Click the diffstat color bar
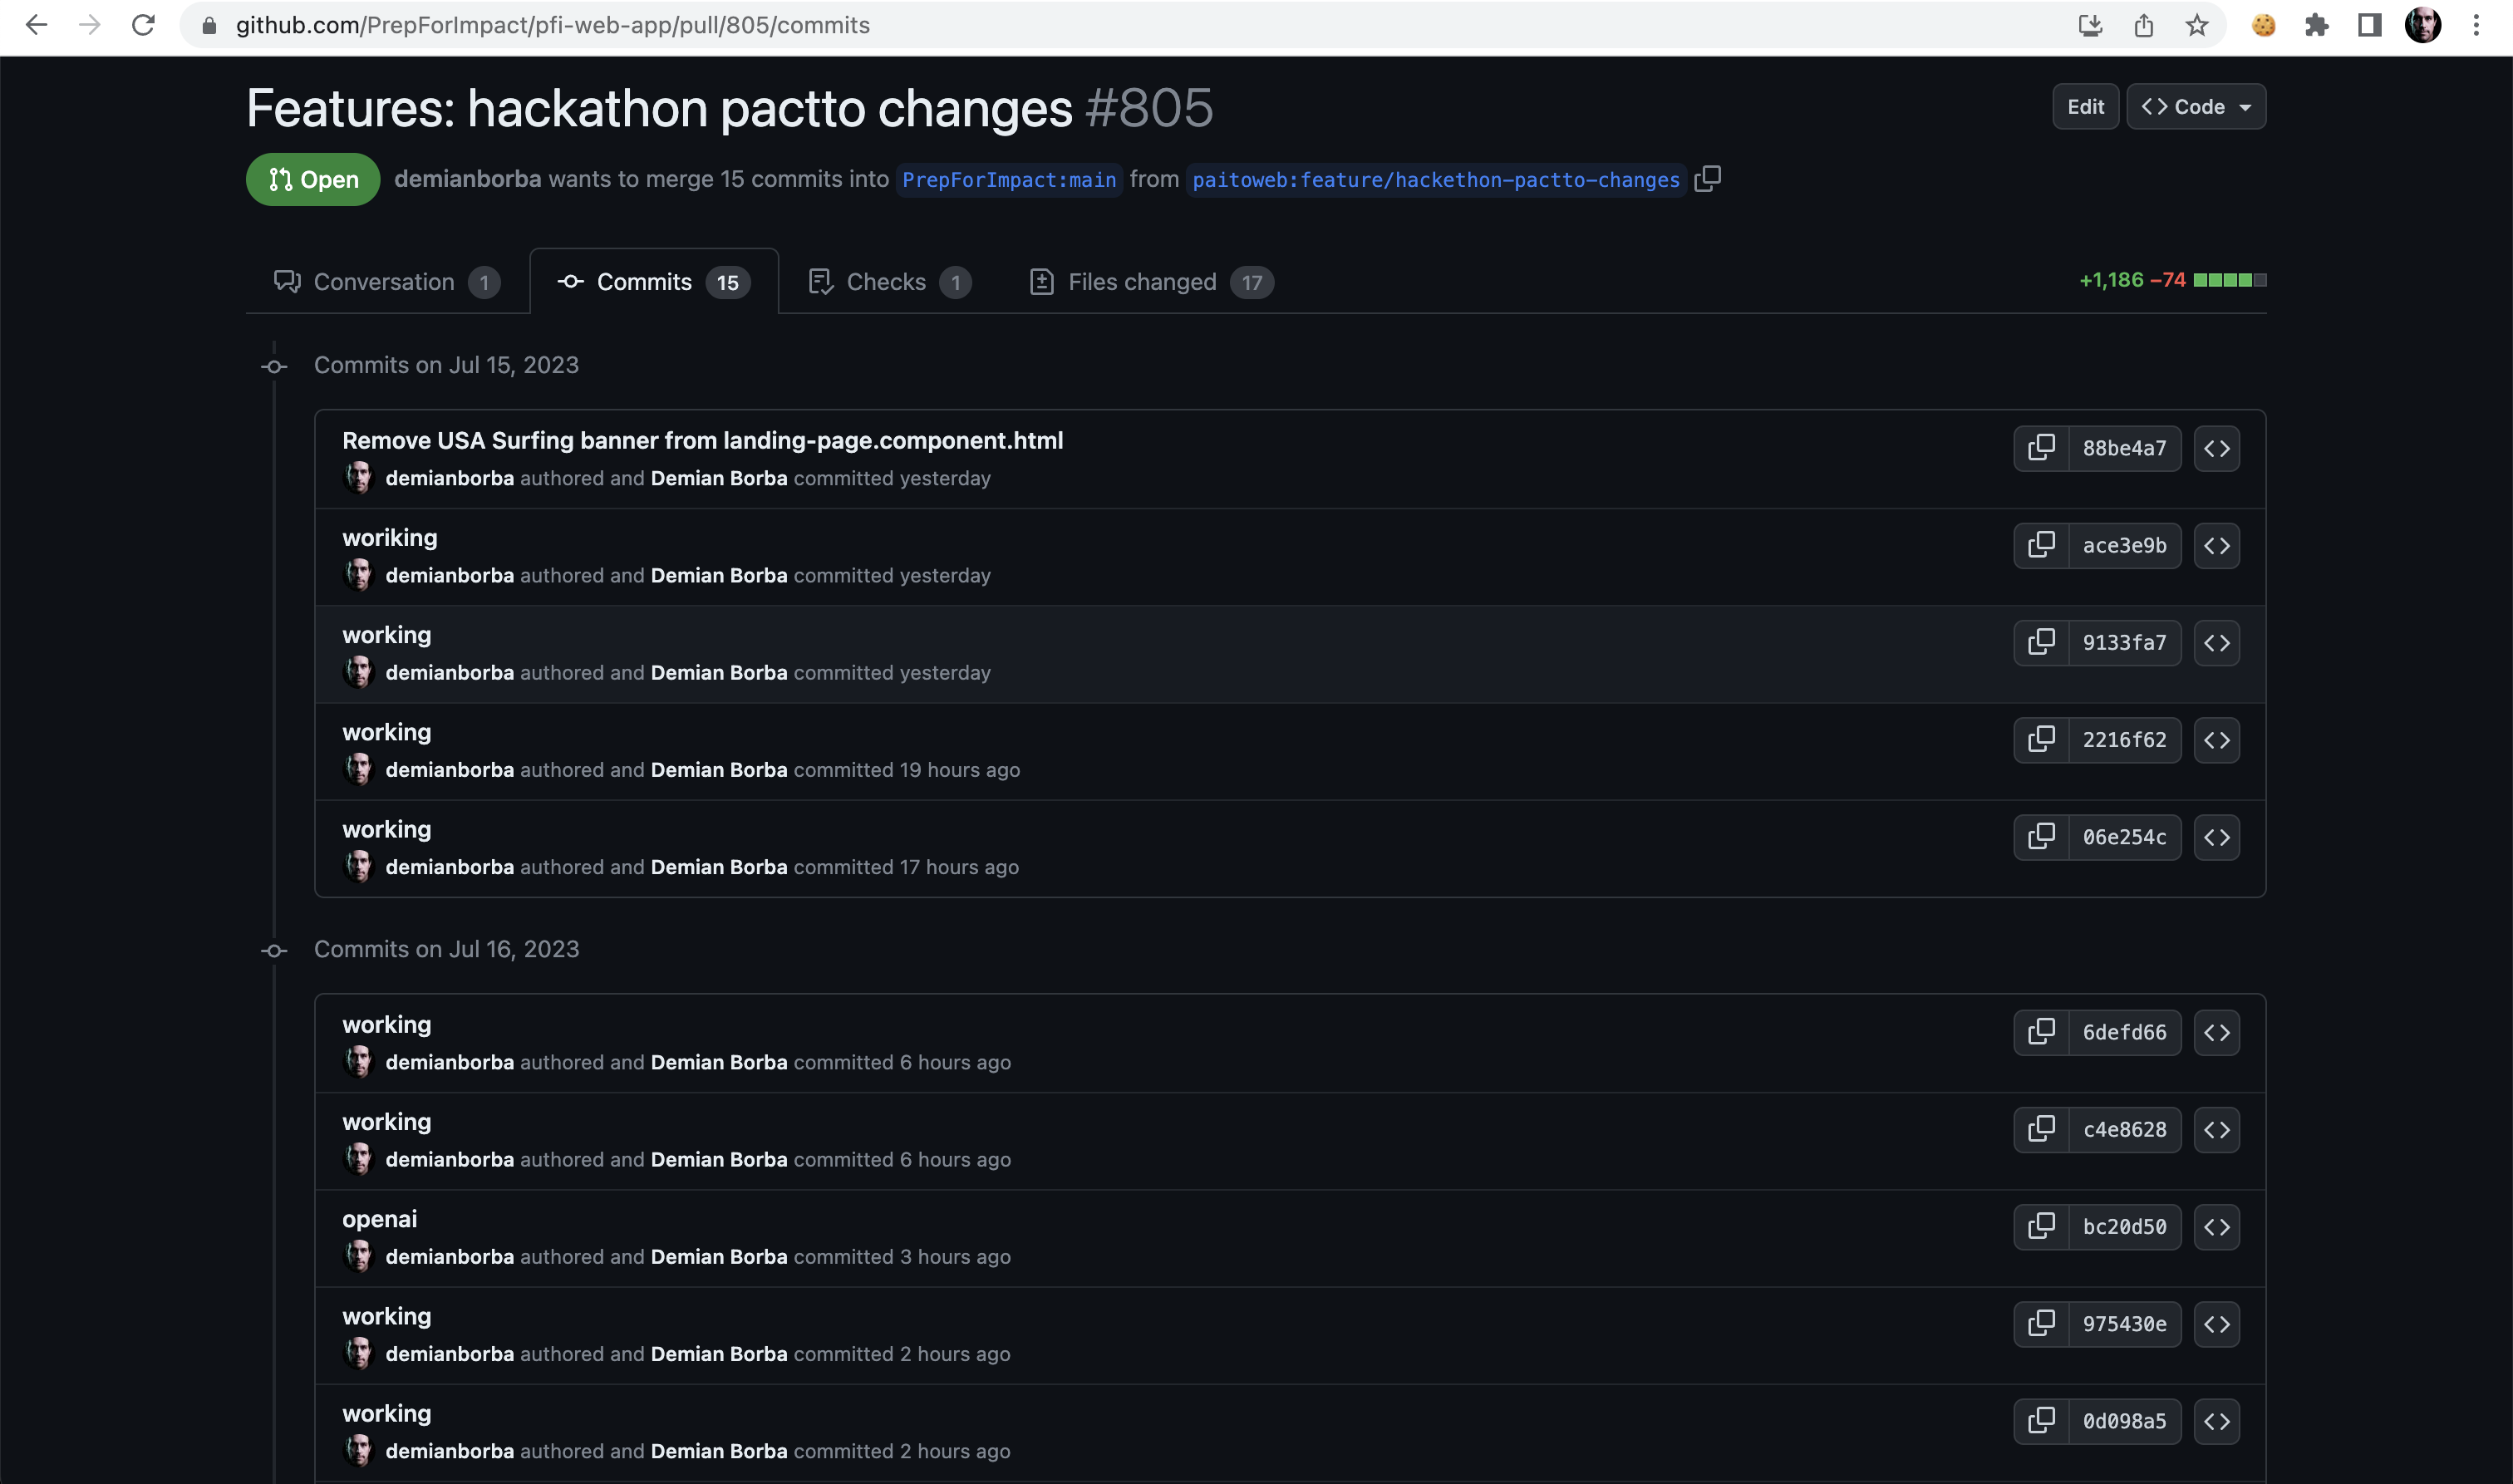2513x1484 pixels. coord(2229,280)
